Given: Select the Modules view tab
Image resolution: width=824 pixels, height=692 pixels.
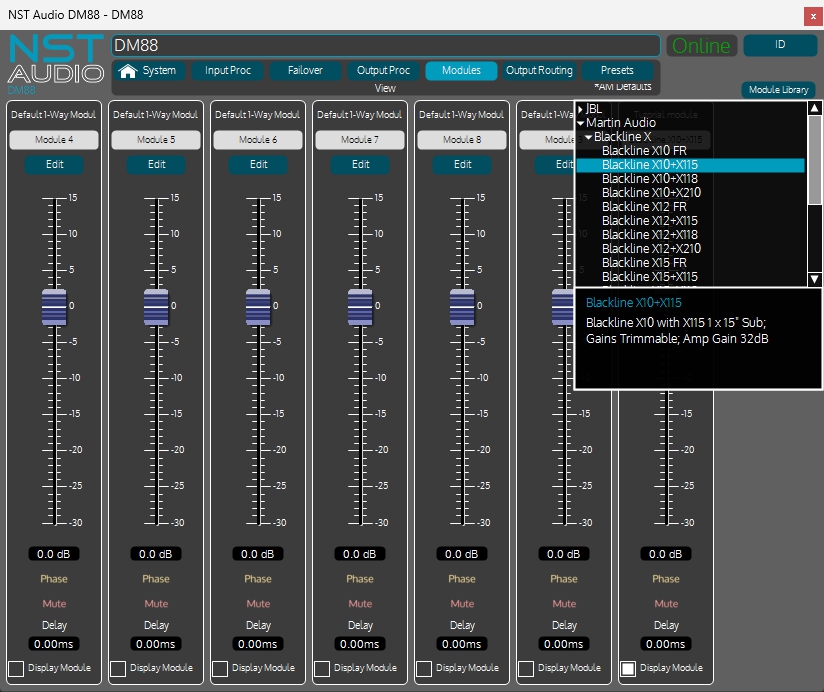Looking at the screenshot, I should (x=461, y=70).
